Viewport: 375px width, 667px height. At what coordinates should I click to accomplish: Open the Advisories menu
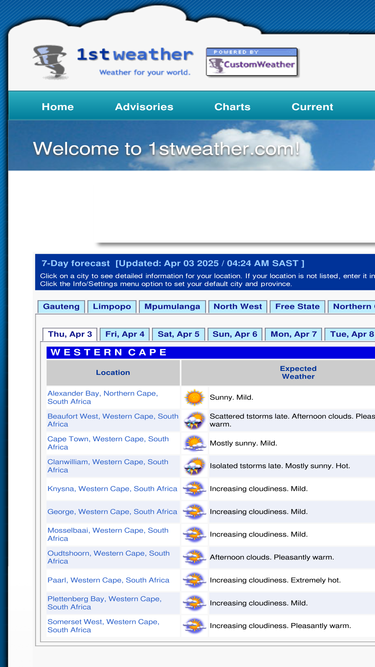144,107
